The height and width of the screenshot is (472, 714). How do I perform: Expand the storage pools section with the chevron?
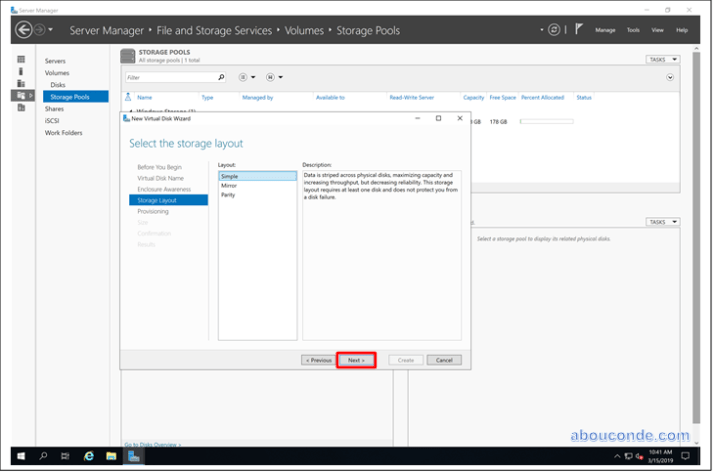670,77
